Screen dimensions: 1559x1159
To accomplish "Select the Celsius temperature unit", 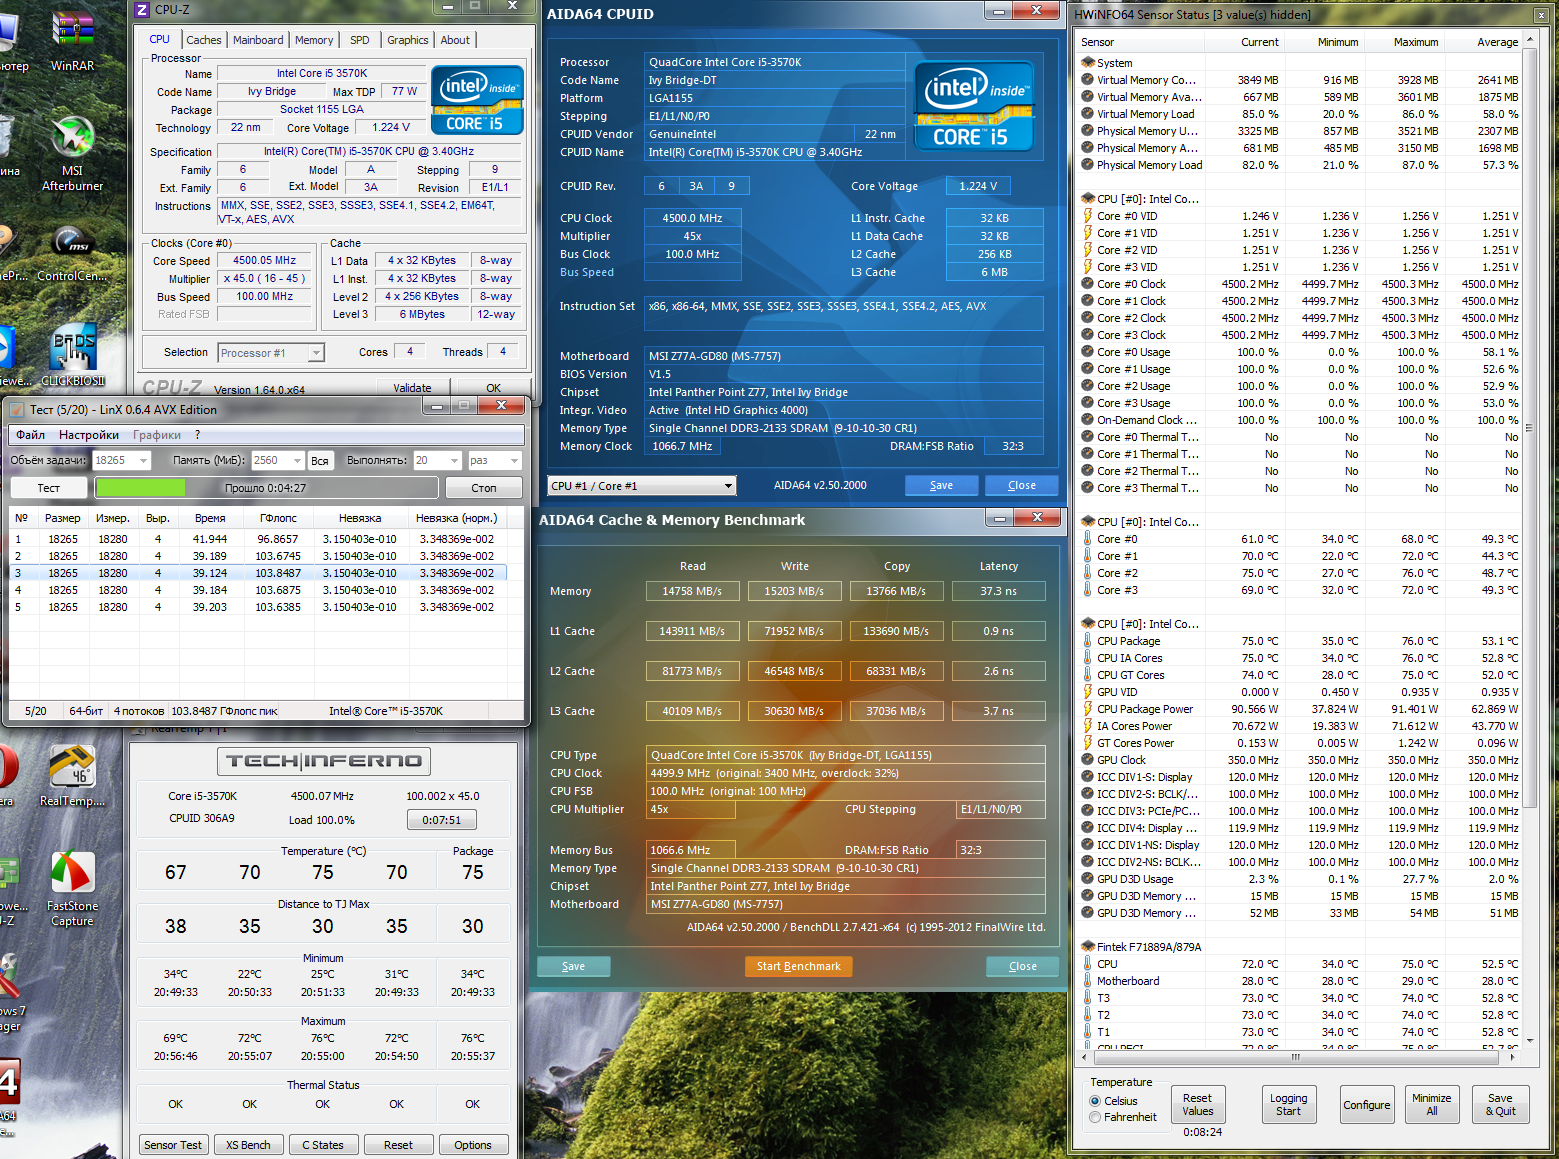I will tap(1095, 1101).
